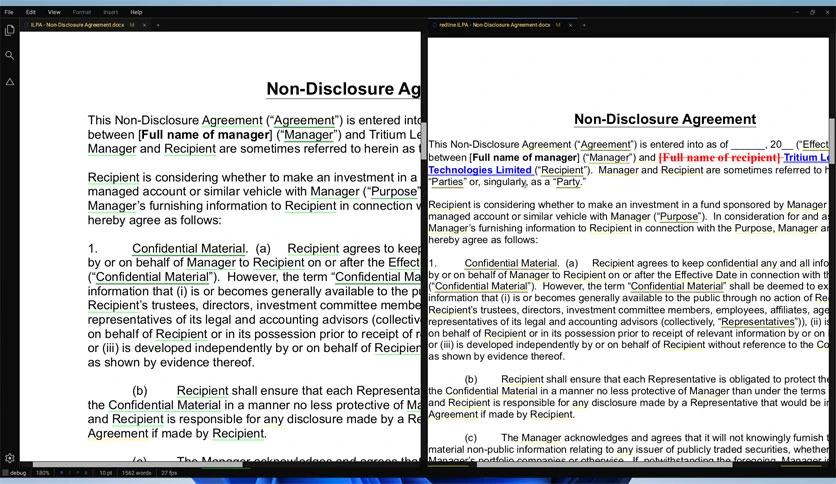Image resolution: width=836 pixels, height=484 pixels.
Task: Open the File menu
Action: [9, 12]
